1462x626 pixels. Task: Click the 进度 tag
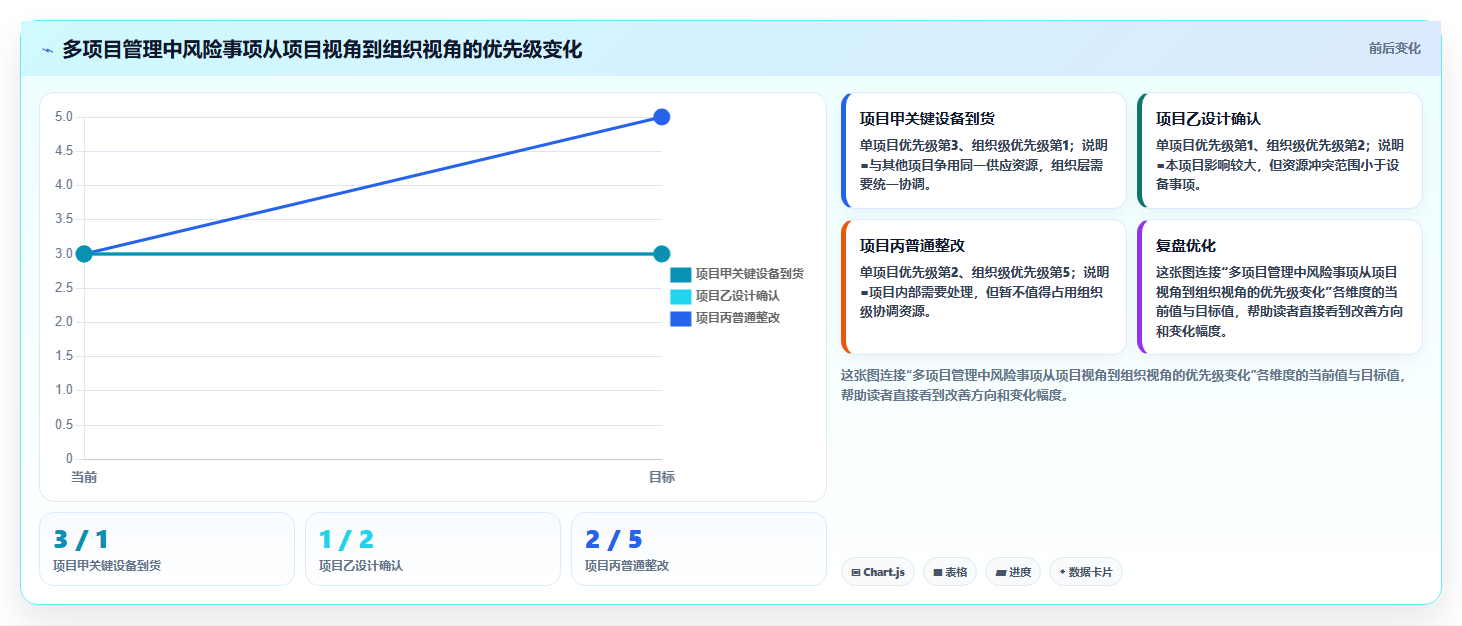click(1013, 572)
